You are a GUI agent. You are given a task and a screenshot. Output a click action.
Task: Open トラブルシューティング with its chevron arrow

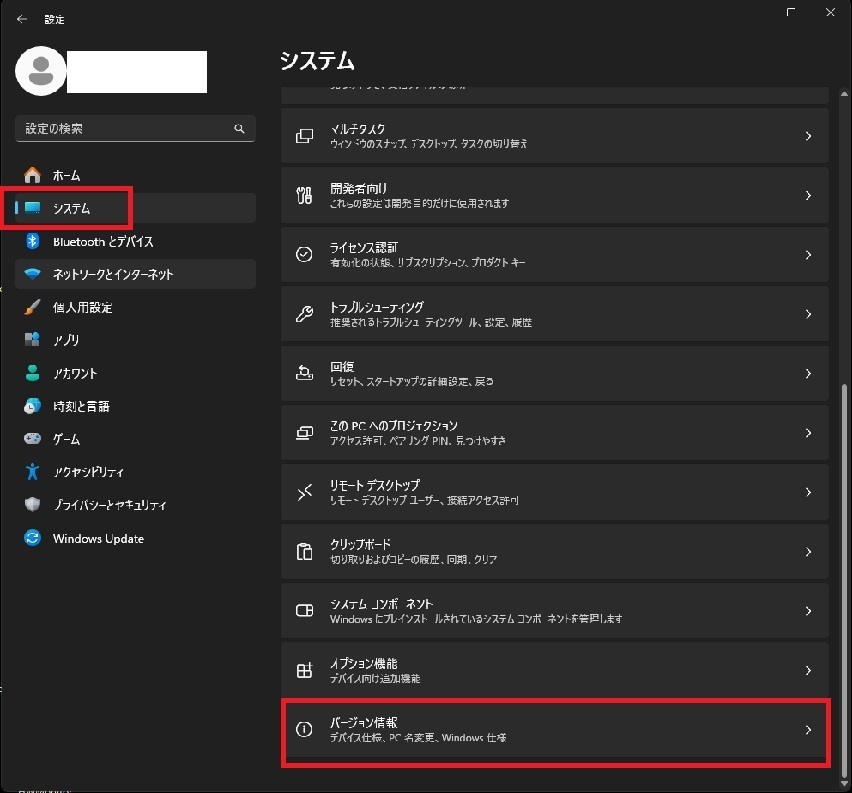tap(809, 314)
